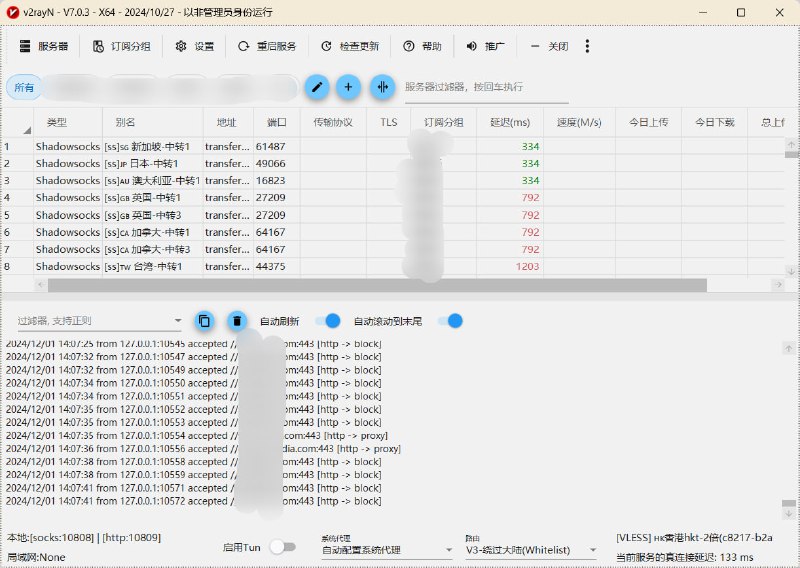Select the 日本-中转1 server row
800x568 pixels.
[393, 163]
